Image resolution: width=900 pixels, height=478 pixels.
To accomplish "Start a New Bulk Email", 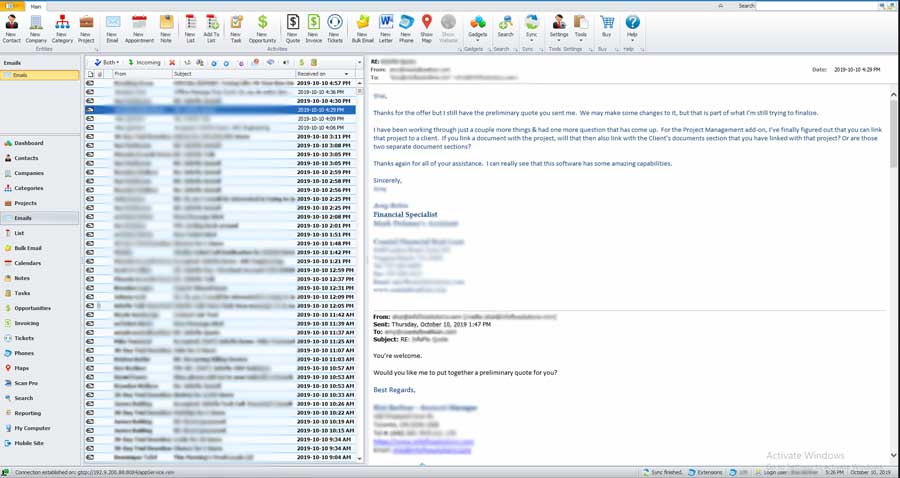I will pos(363,29).
